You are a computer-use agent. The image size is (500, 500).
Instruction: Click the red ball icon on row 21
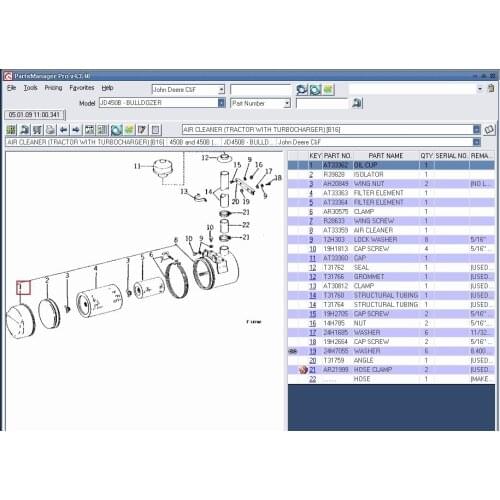(x=303, y=370)
